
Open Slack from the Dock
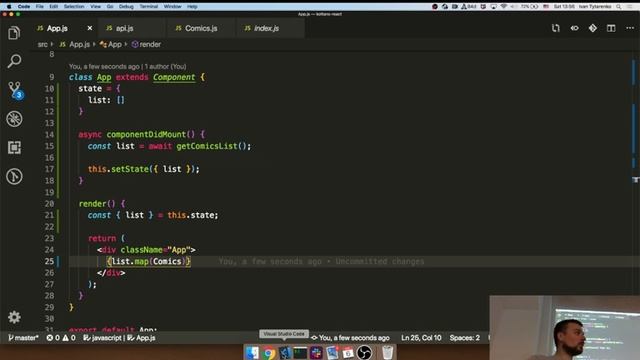pyautogui.click(x=316, y=352)
